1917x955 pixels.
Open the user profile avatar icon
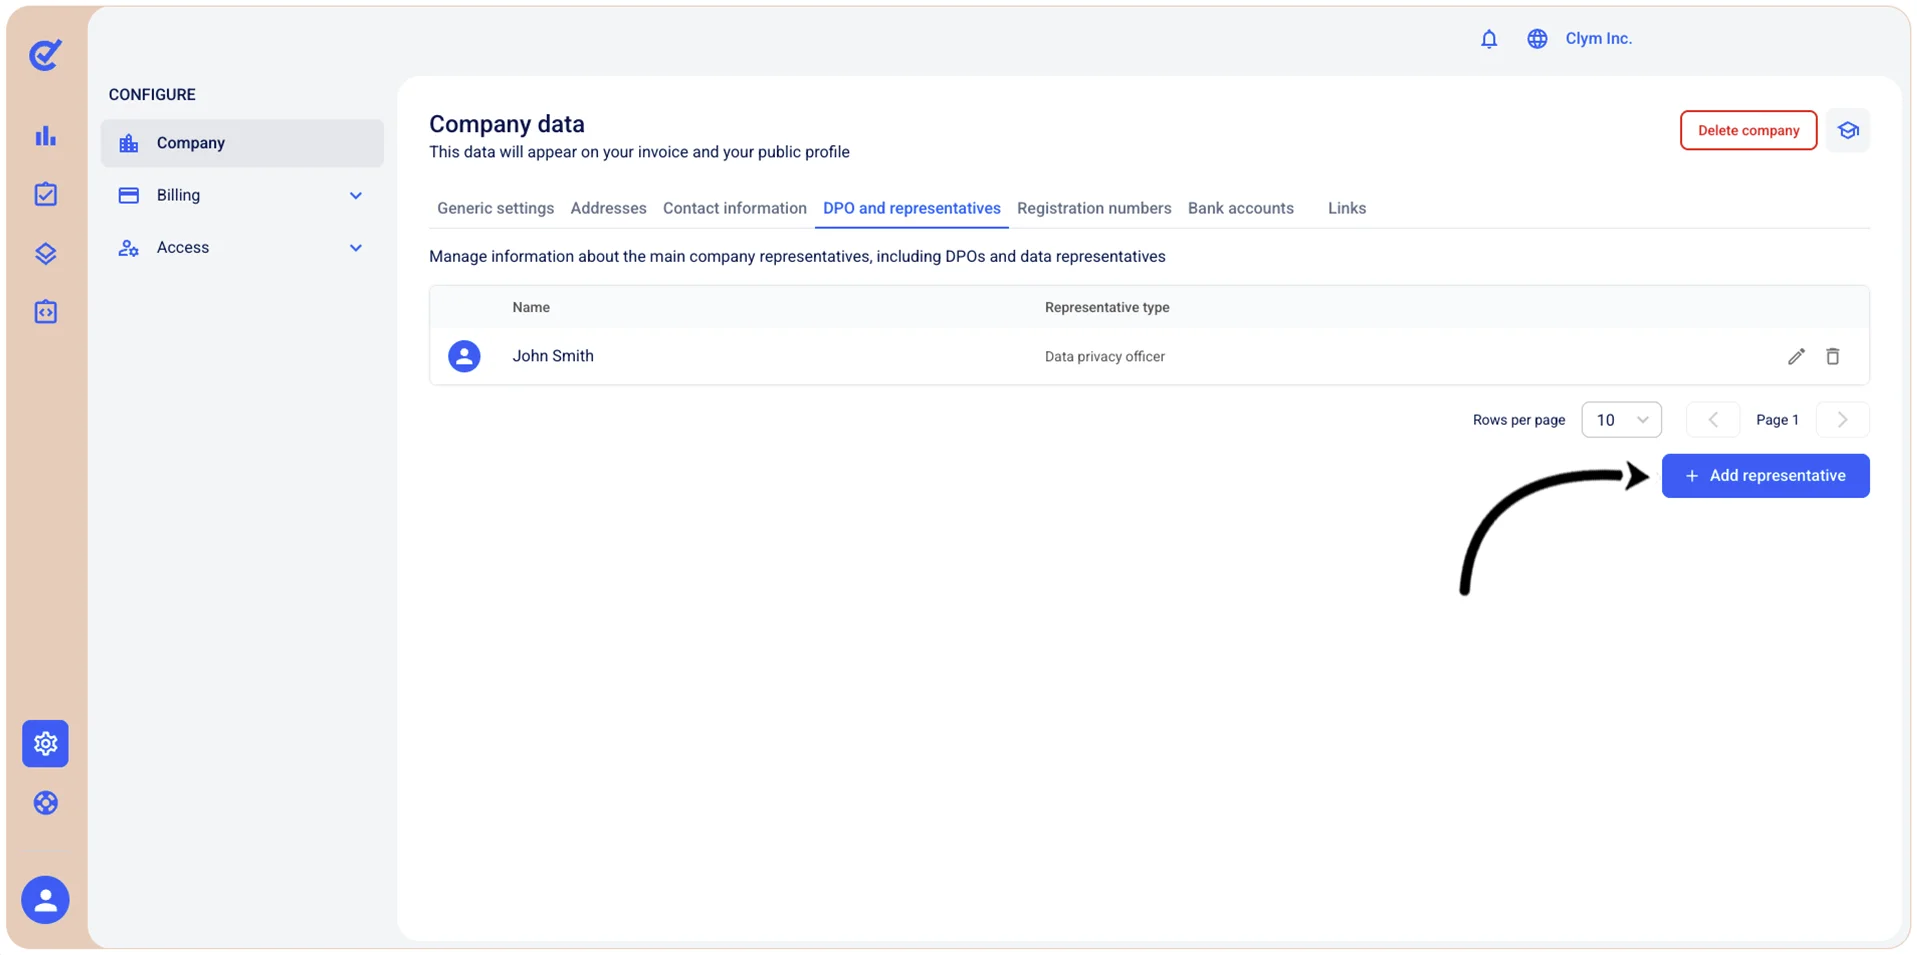(x=45, y=900)
